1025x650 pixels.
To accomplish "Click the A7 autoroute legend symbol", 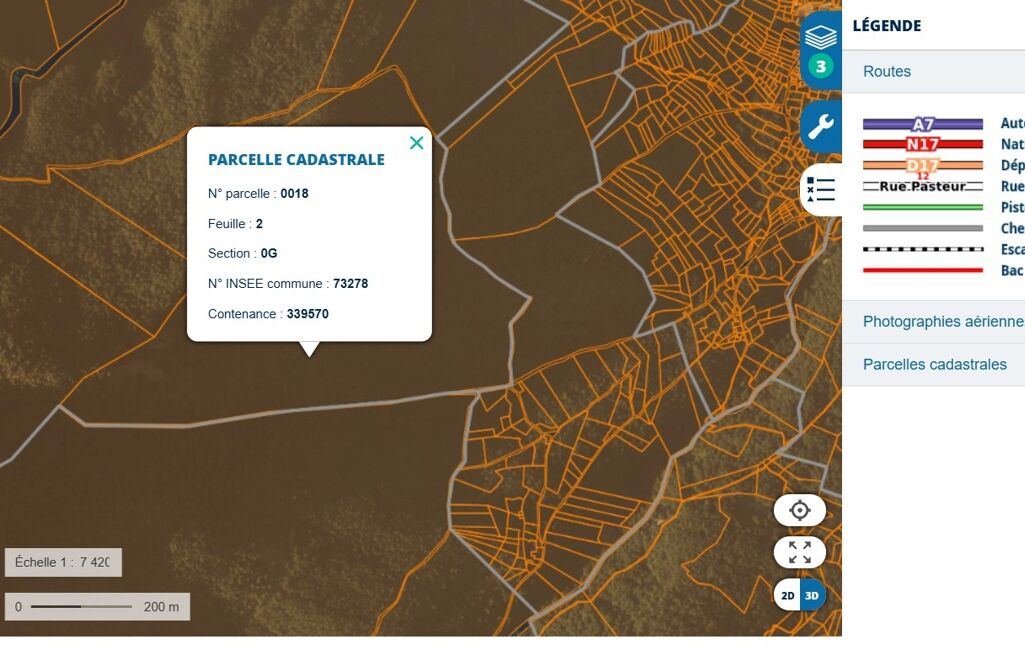I will [x=922, y=124].
